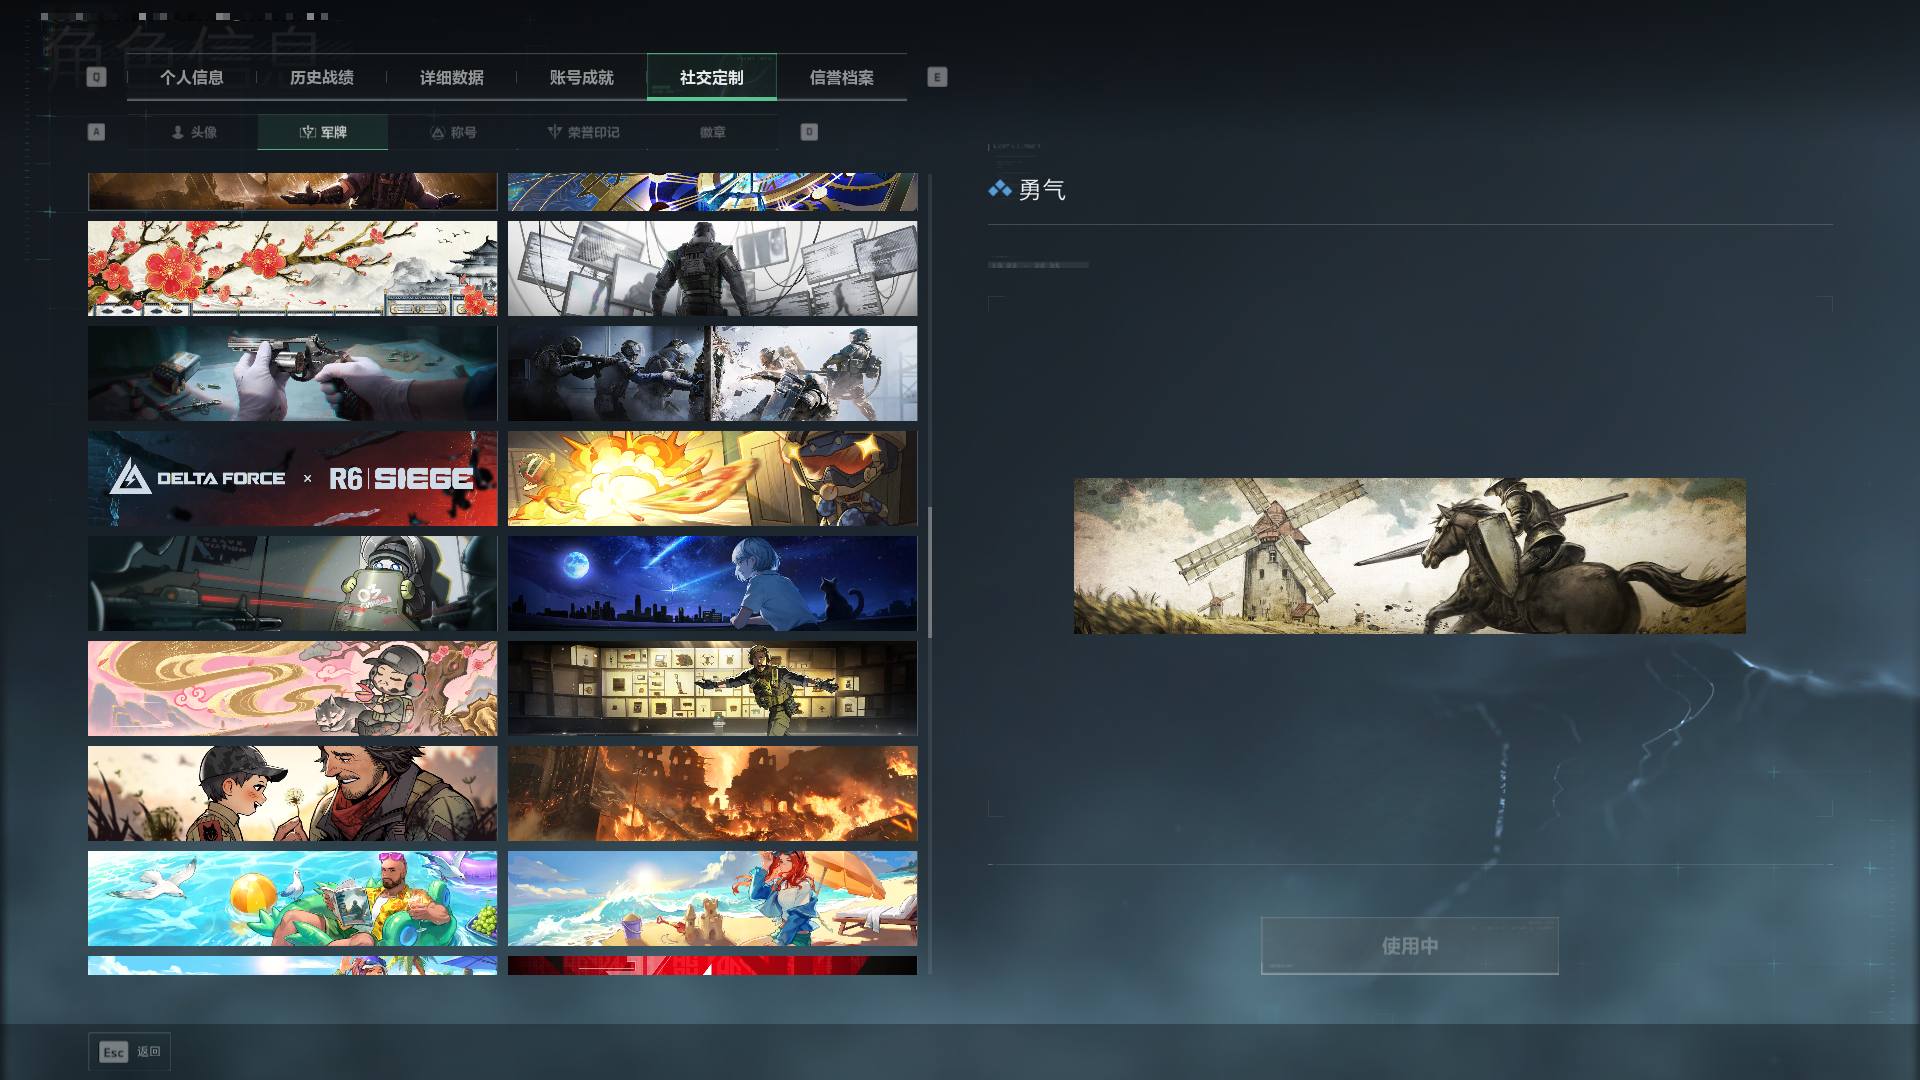Click the banner list scrollbar
This screenshot has width=1920, height=1080.
[x=930, y=572]
